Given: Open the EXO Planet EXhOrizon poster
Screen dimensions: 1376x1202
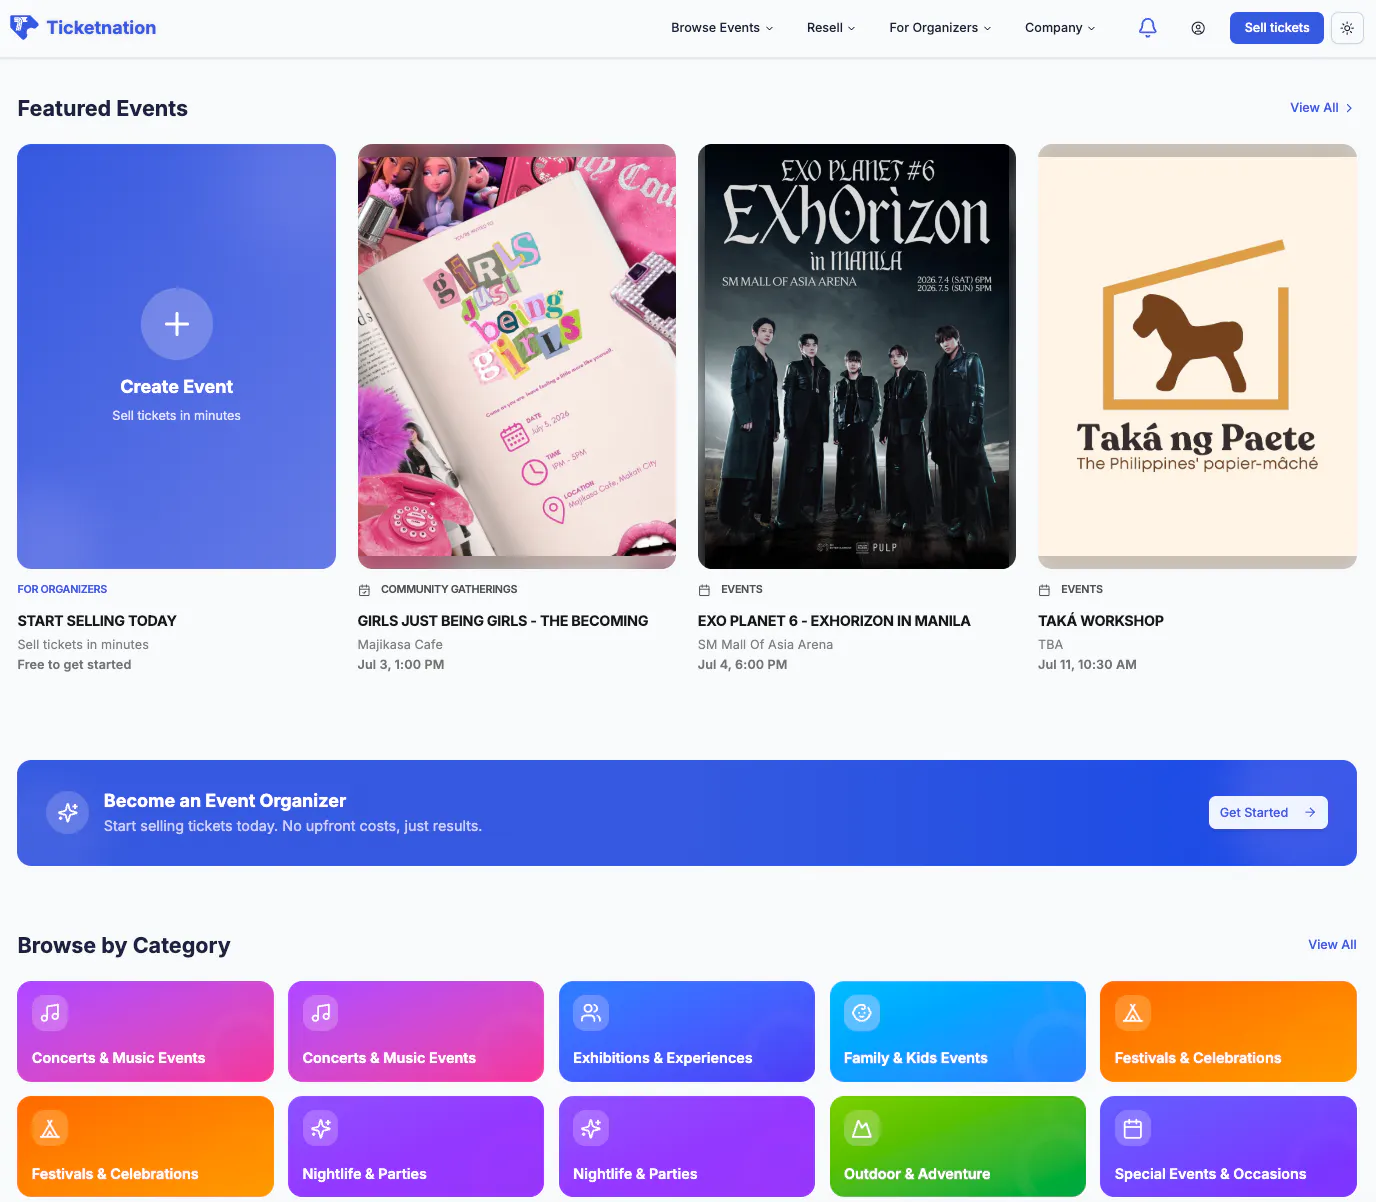Looking at the screenshot, I should pyautogui.click(x=857, y=356).
